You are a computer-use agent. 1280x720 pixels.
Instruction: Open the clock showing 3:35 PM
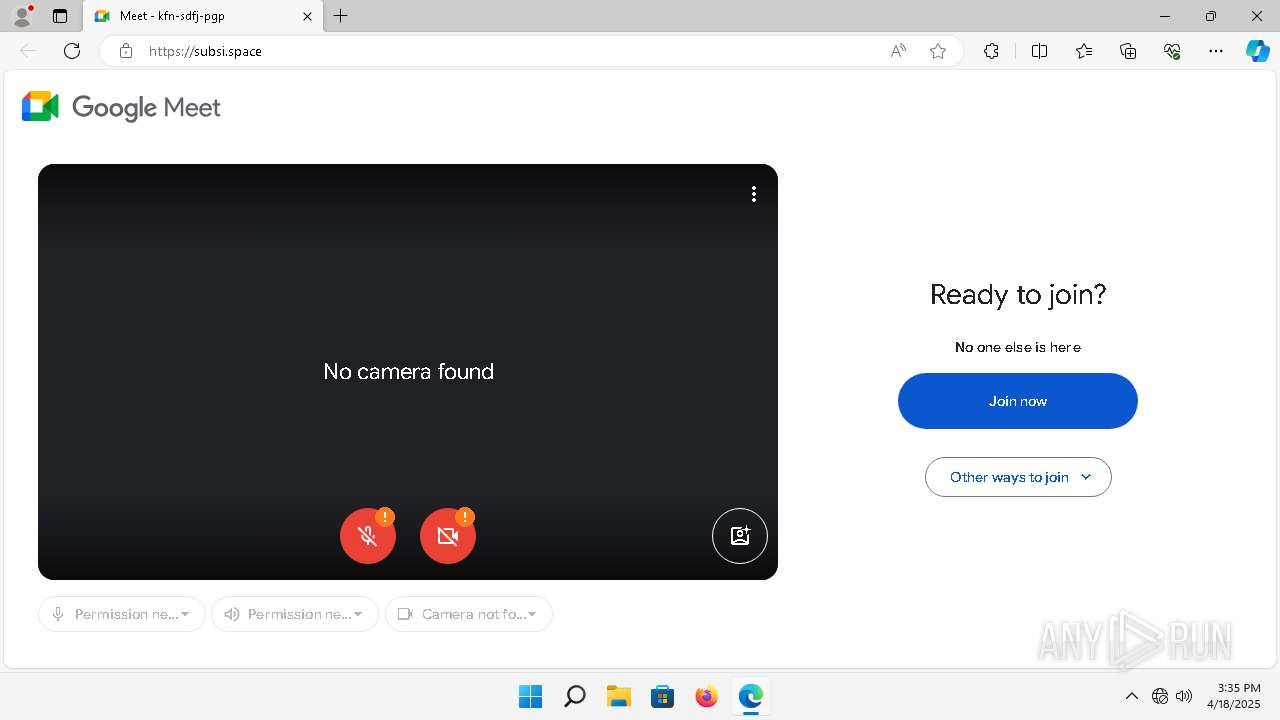coord(1234,696)
